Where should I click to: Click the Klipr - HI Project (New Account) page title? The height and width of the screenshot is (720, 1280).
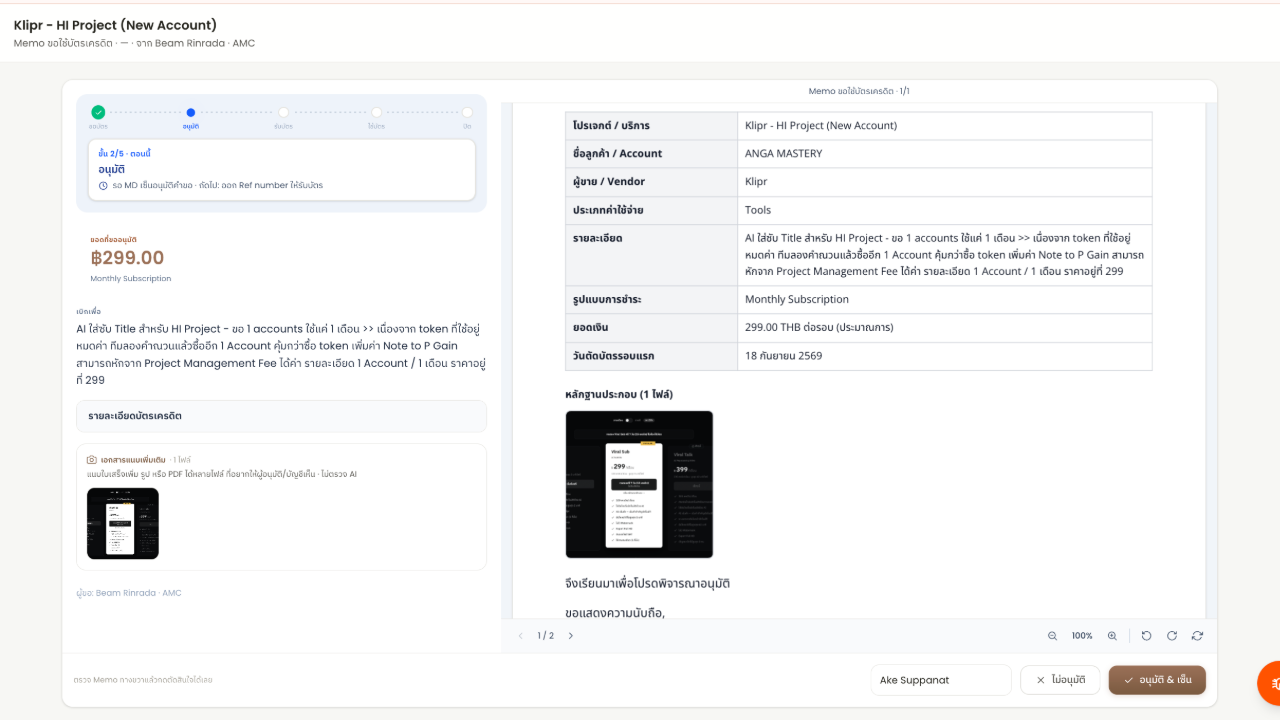click(x=115, y=25)
